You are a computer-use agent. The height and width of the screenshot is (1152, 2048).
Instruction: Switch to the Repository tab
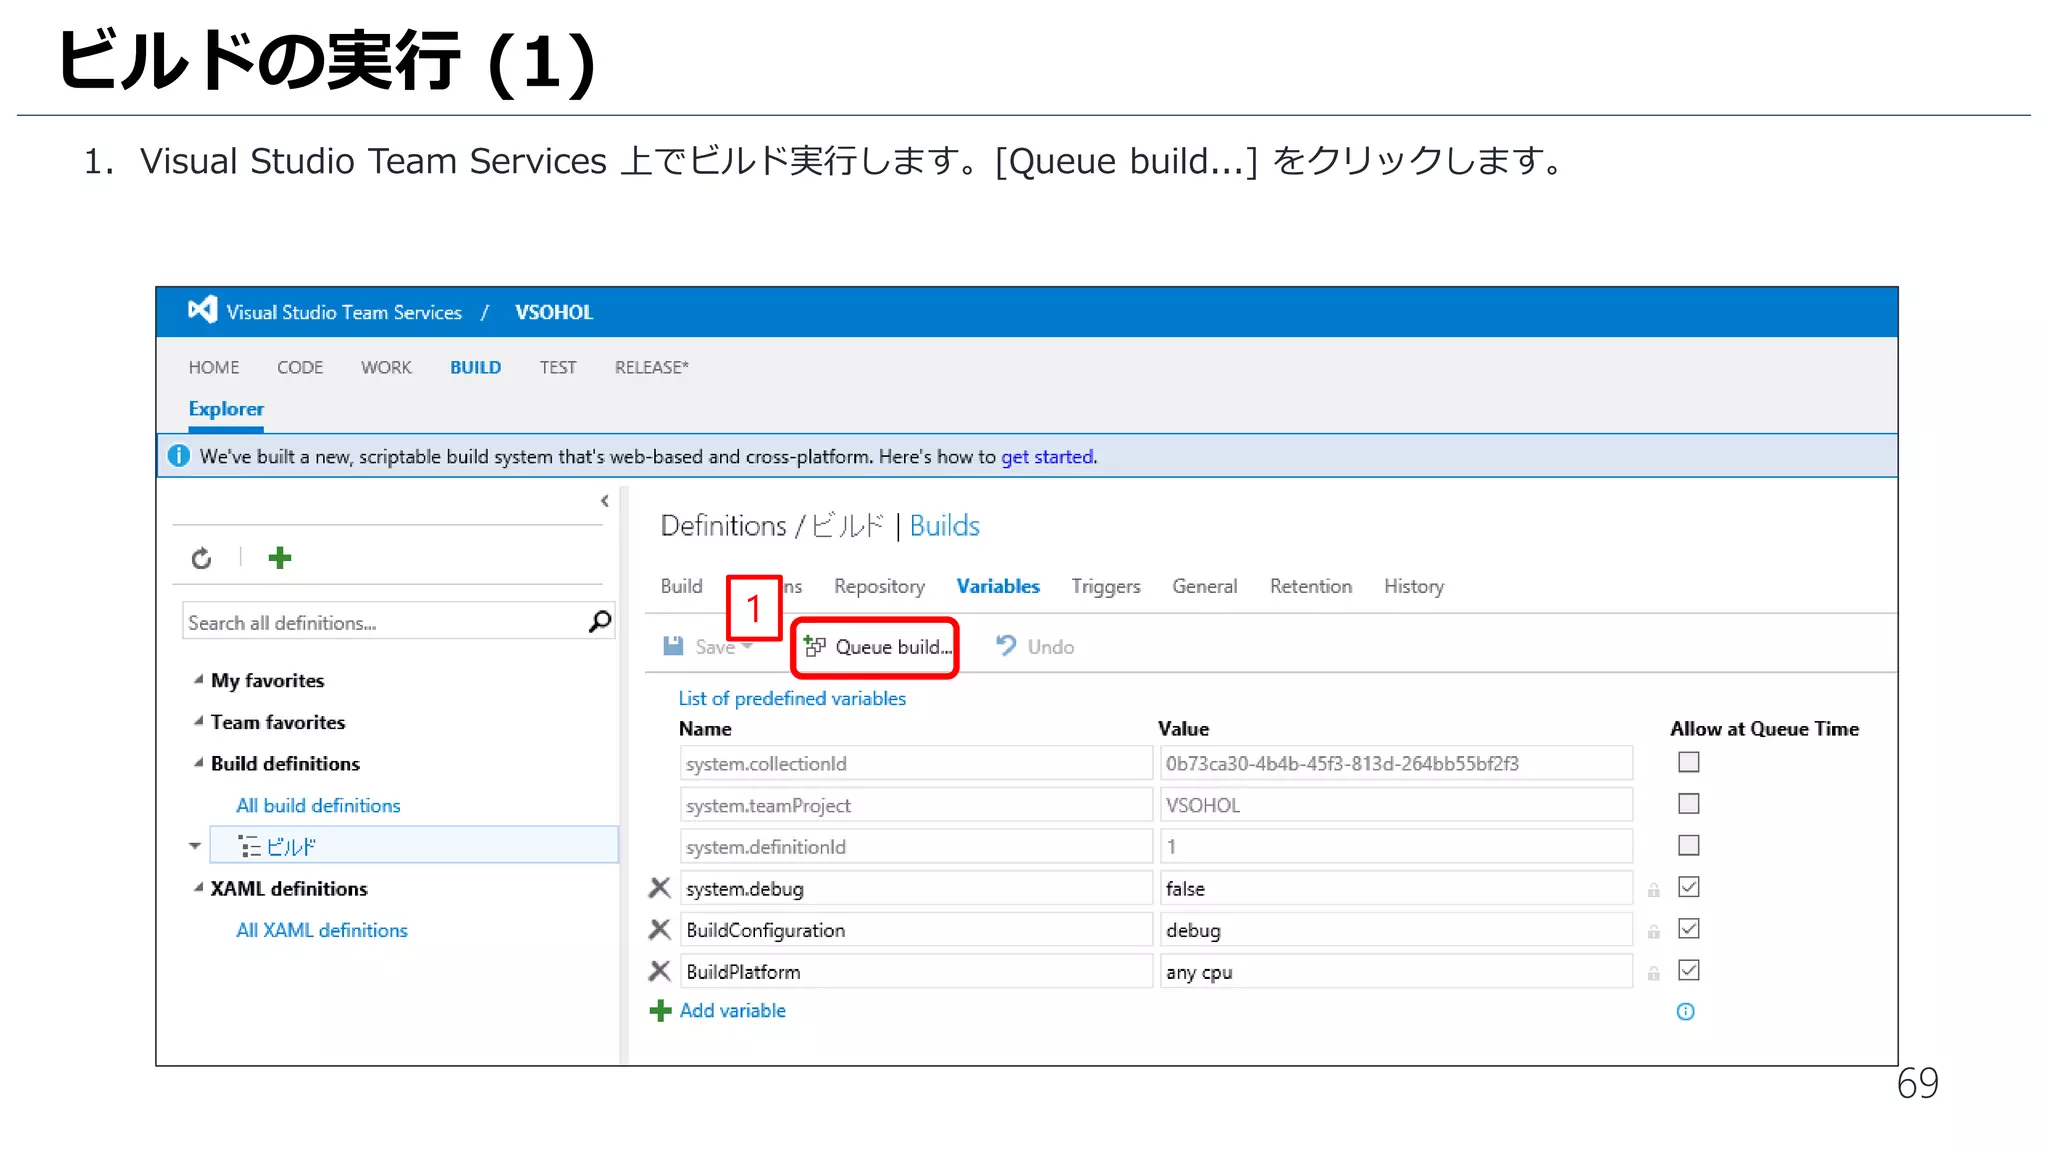pos(879,586)
